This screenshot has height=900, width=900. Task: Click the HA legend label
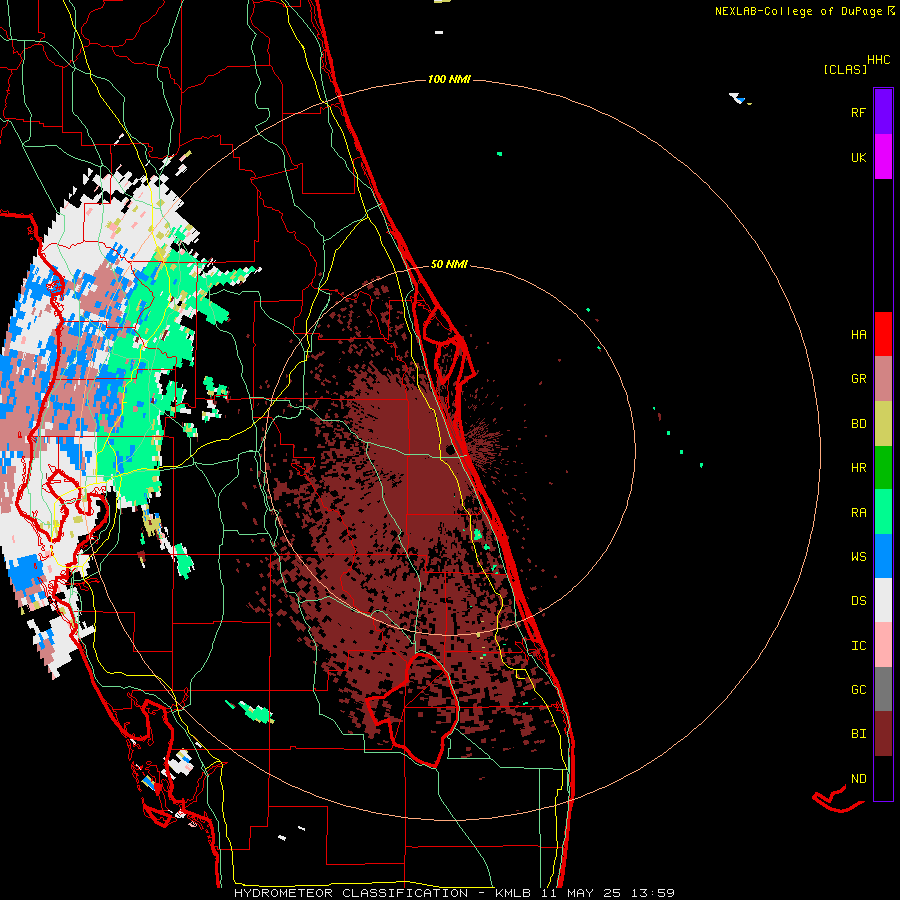pos(858,334)
